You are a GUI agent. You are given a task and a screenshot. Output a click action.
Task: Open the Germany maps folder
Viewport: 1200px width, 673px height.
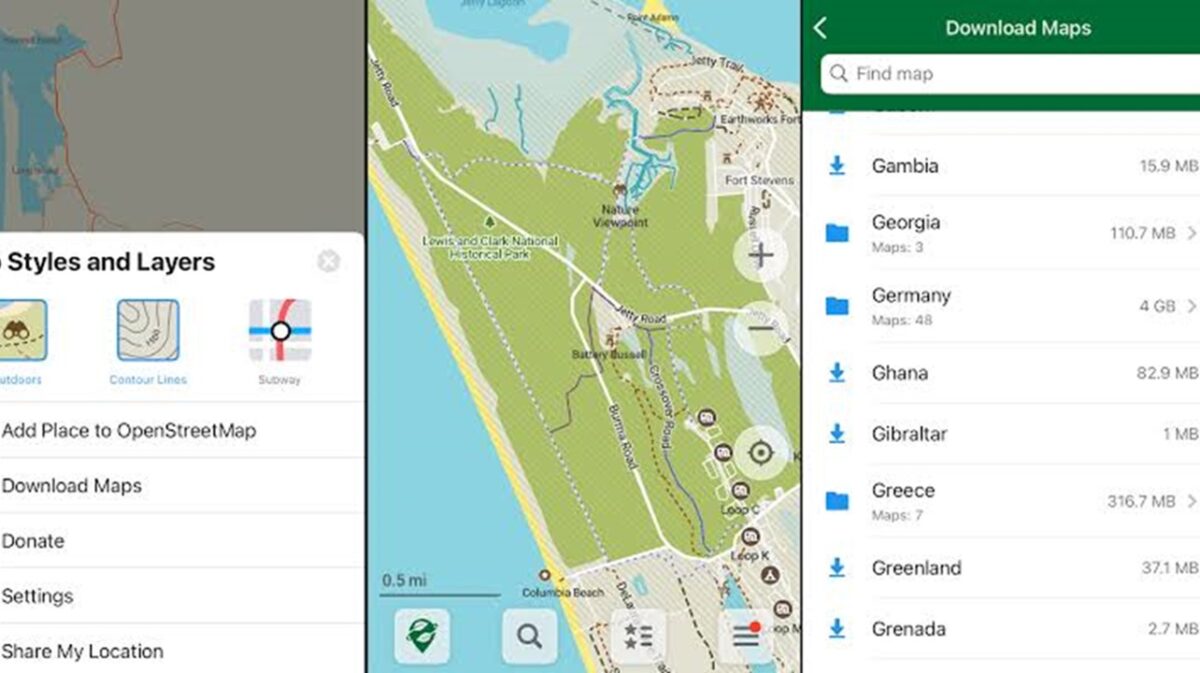pyautogui.click(x=837, y=306)
